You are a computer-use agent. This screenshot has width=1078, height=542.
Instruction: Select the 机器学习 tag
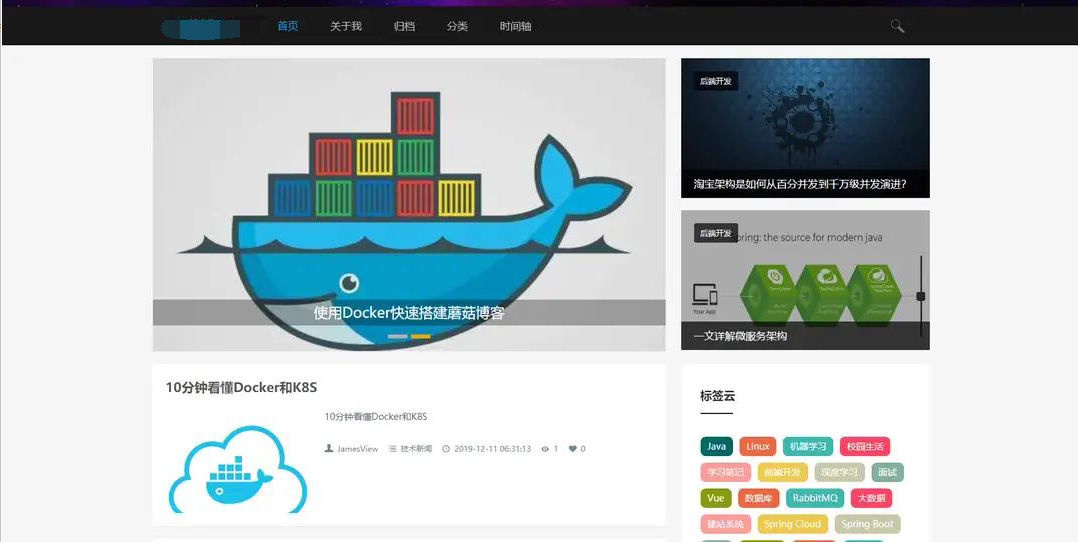tap(808, 446)
